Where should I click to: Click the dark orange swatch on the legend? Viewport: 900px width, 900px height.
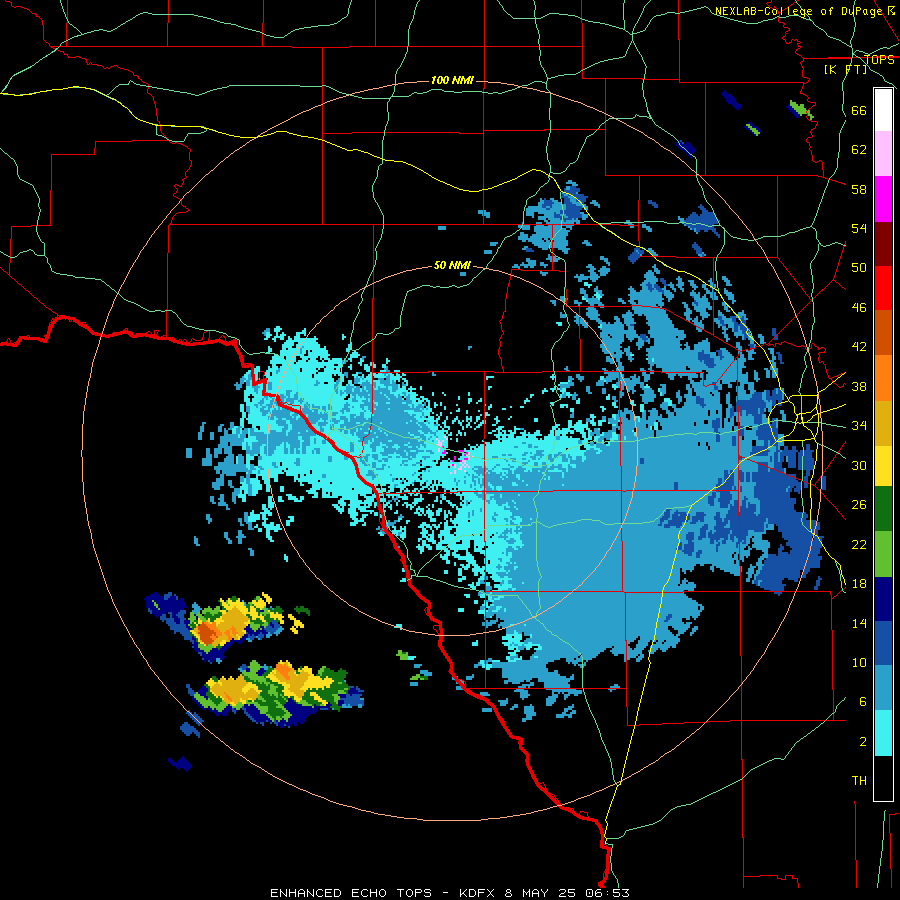pos(883,332)
